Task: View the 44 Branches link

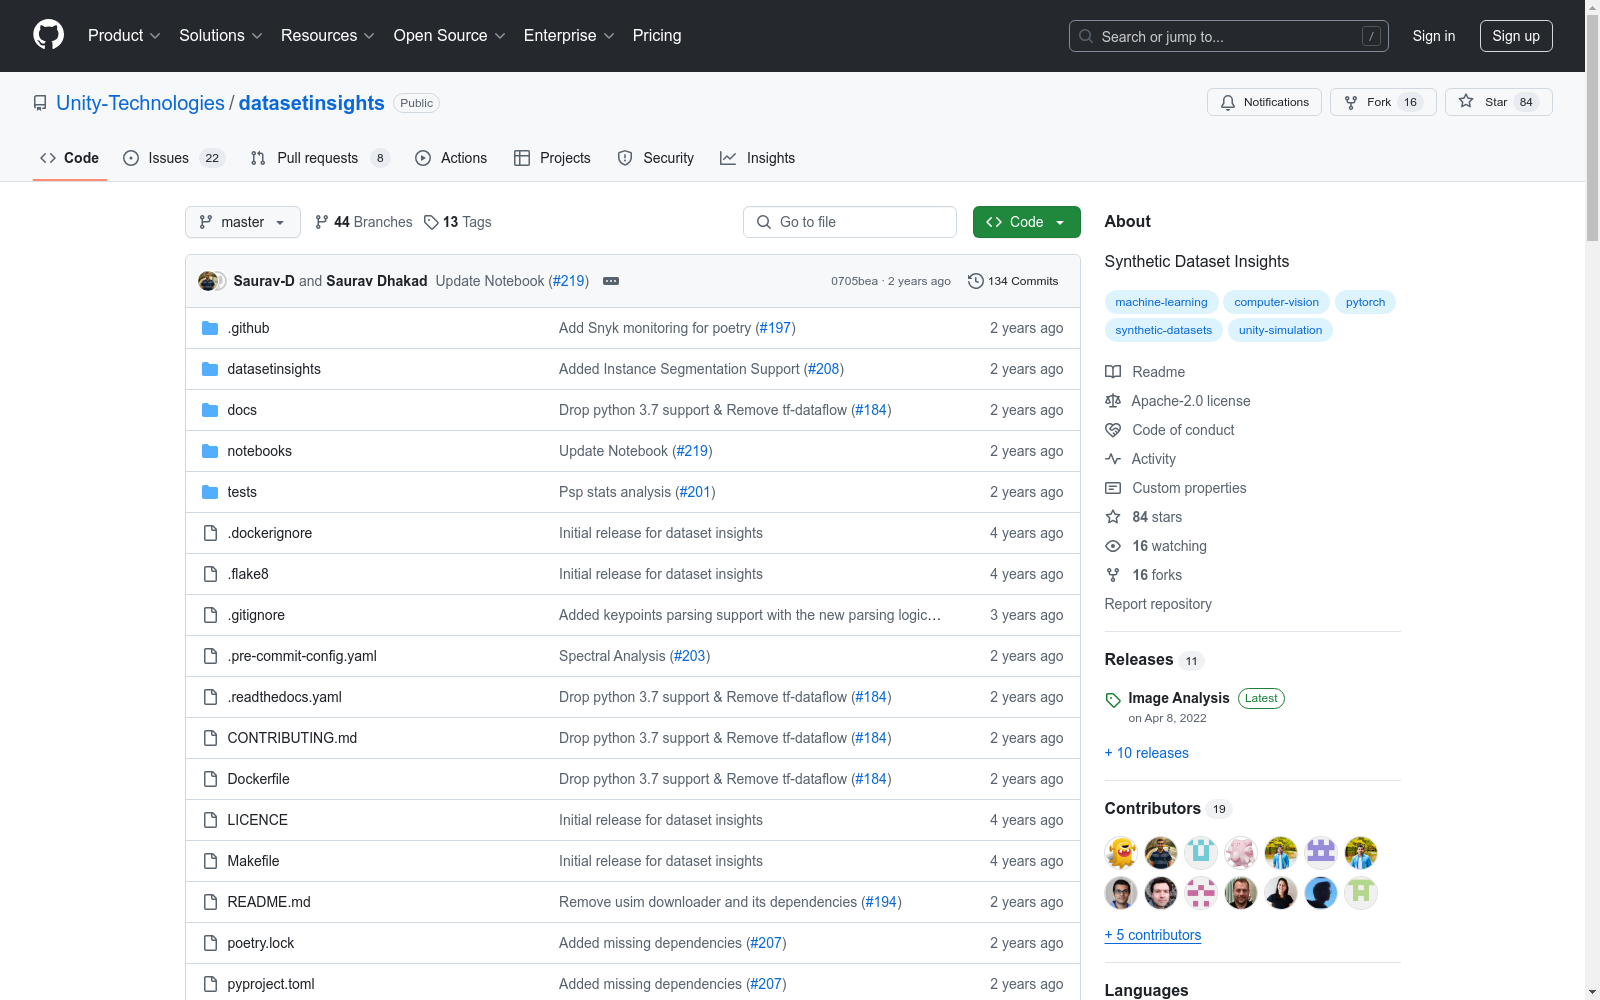Action: click(x=363, y=222)
